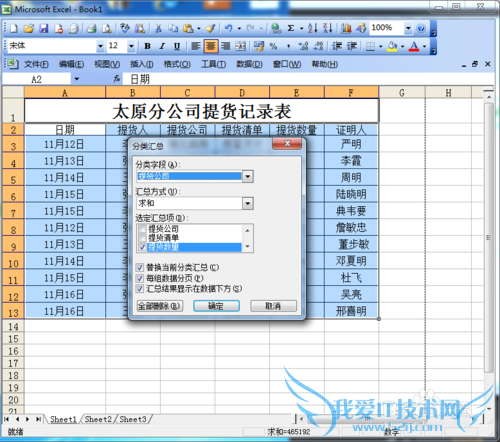The image size is (500, 442).
Task: Launch the Chart Wizard icon
Action: point(346,28)
